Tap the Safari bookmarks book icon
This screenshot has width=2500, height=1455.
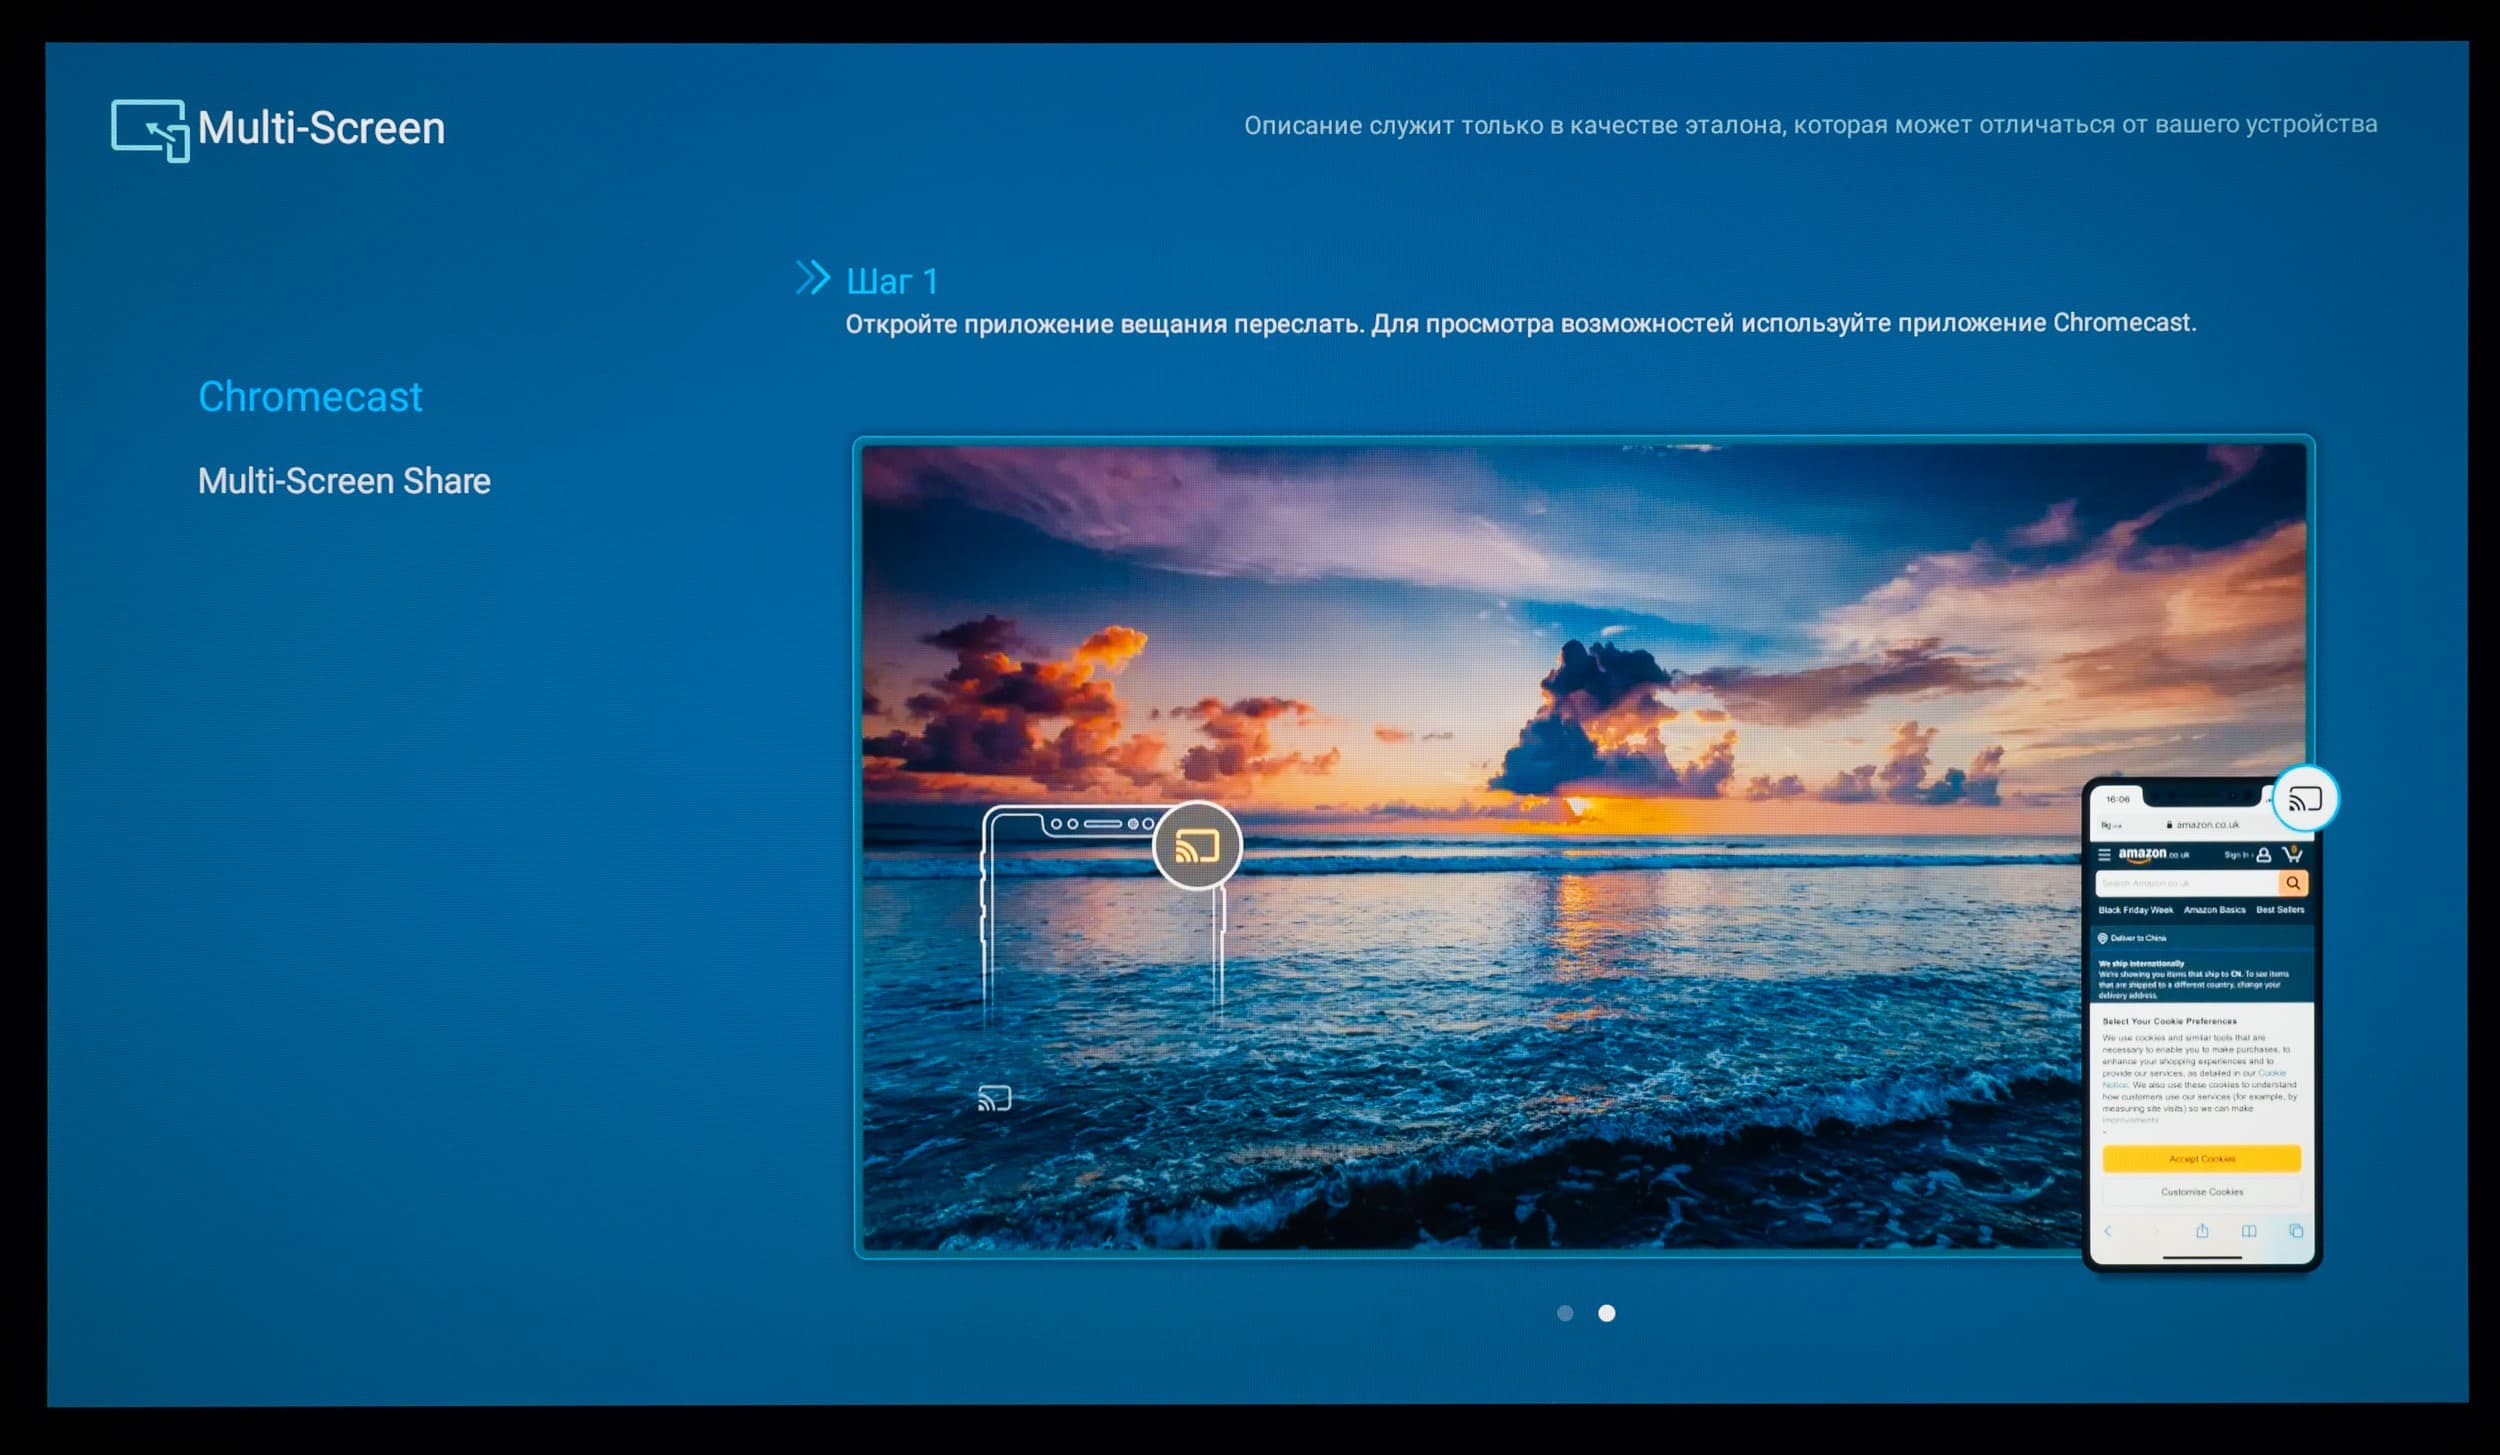click(x=2249, y=1231)
